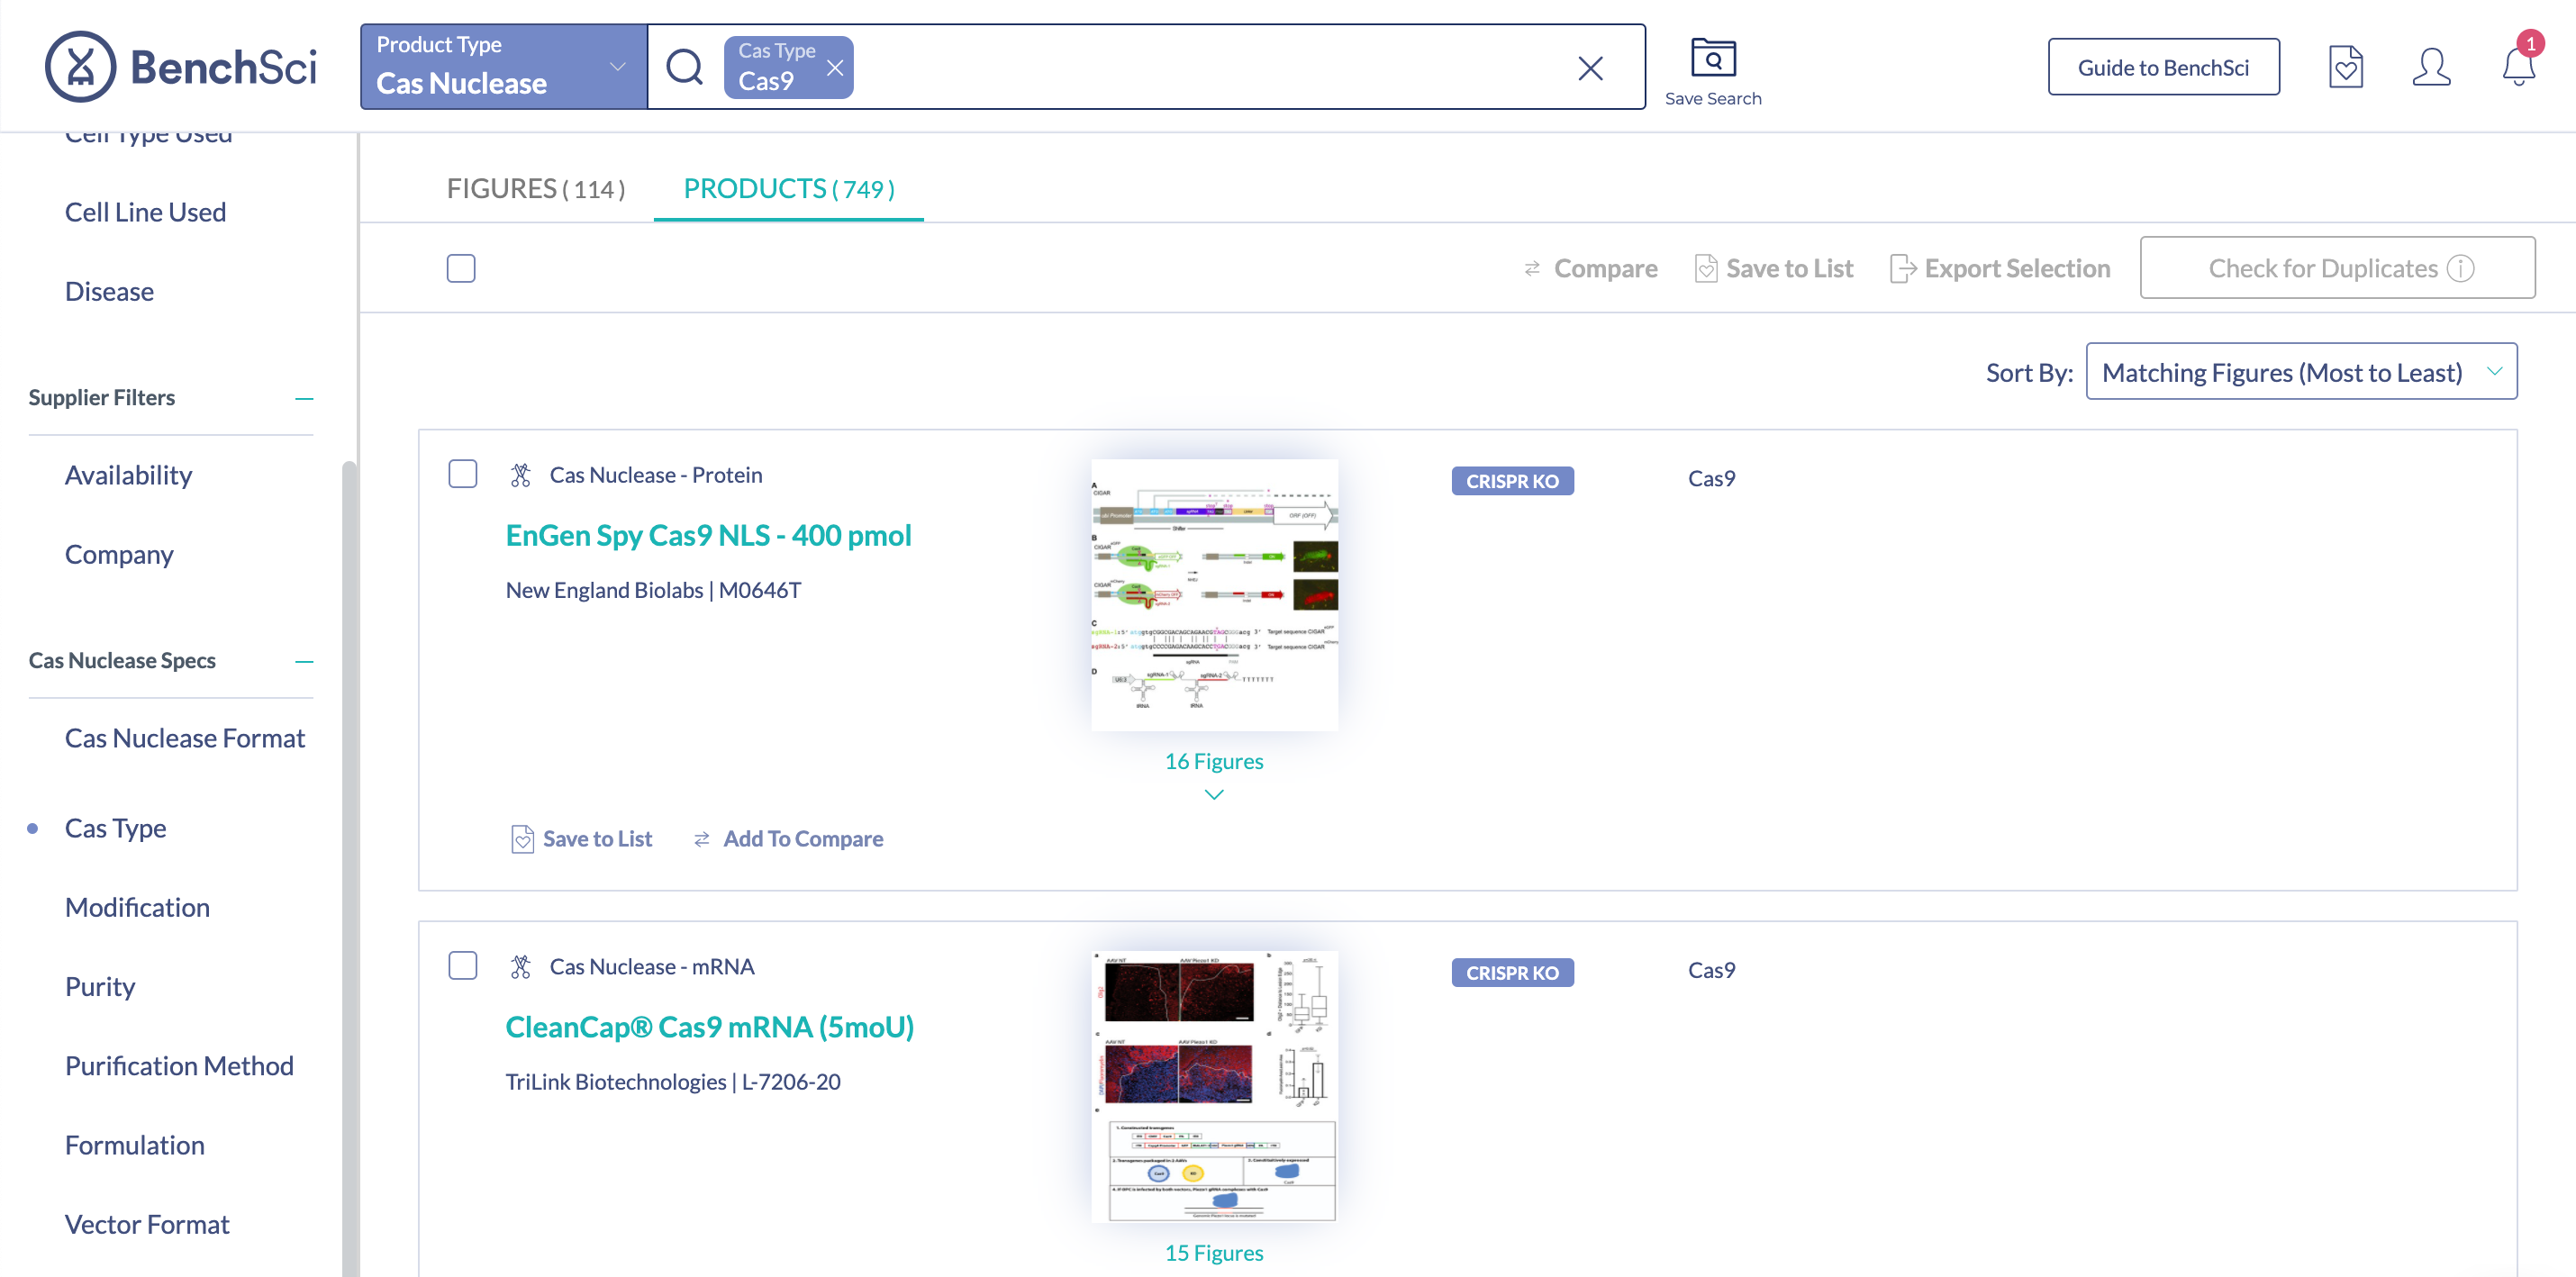The image size is (2576, 1277).
Task: Click the EnGen Cas9 figure thumbnail
Action: coord(1213,595)
